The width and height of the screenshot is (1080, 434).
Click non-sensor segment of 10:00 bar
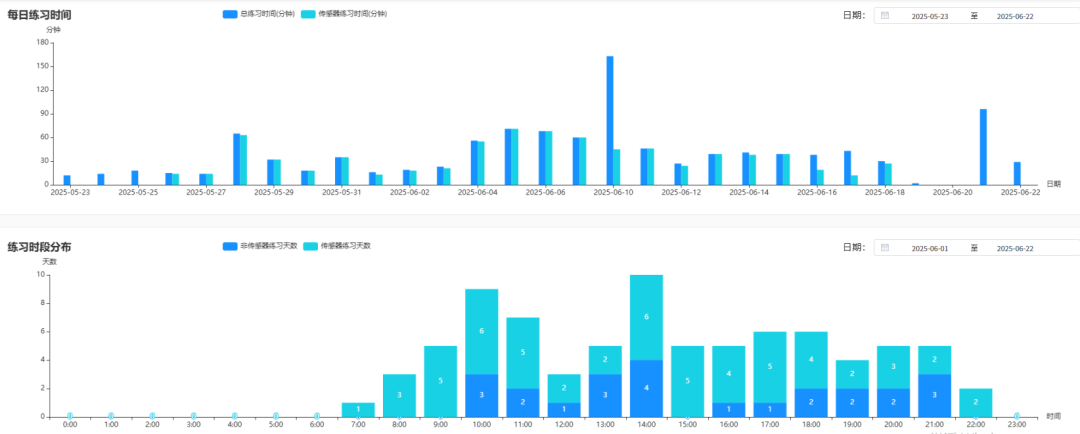pyautogui.click(x=481, y=395)
